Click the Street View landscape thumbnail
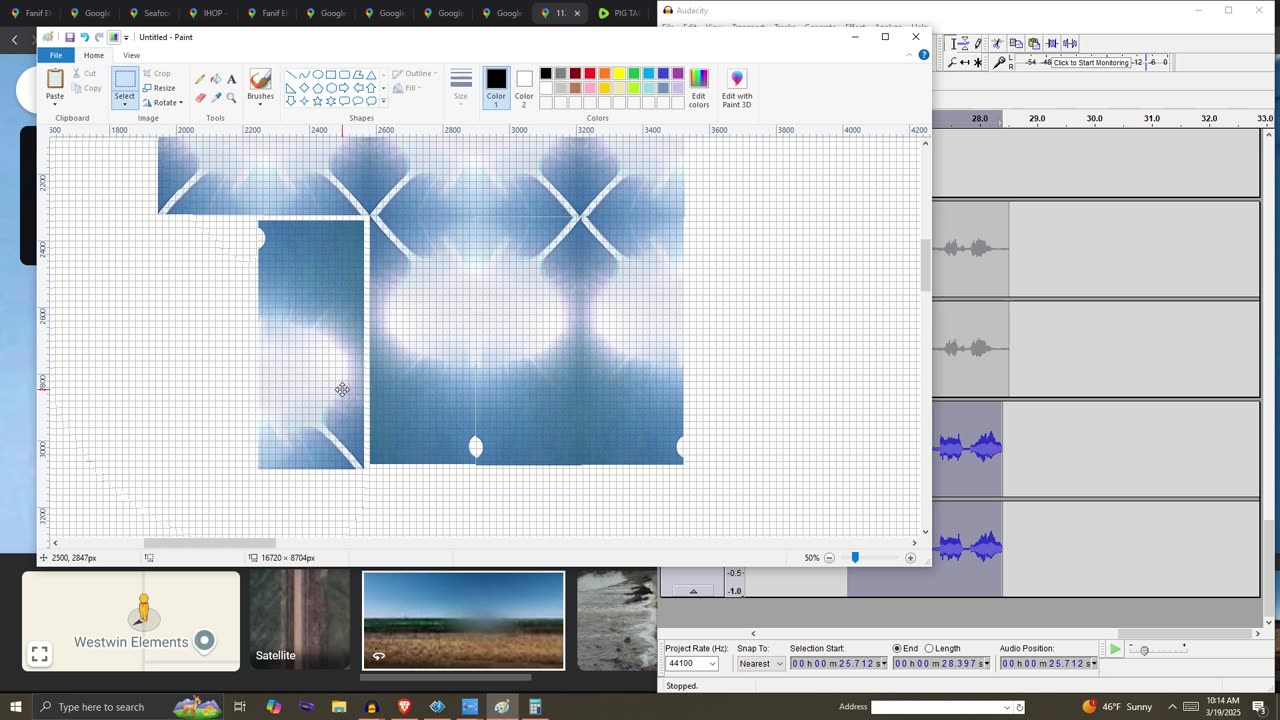 (x=463, y=620)
